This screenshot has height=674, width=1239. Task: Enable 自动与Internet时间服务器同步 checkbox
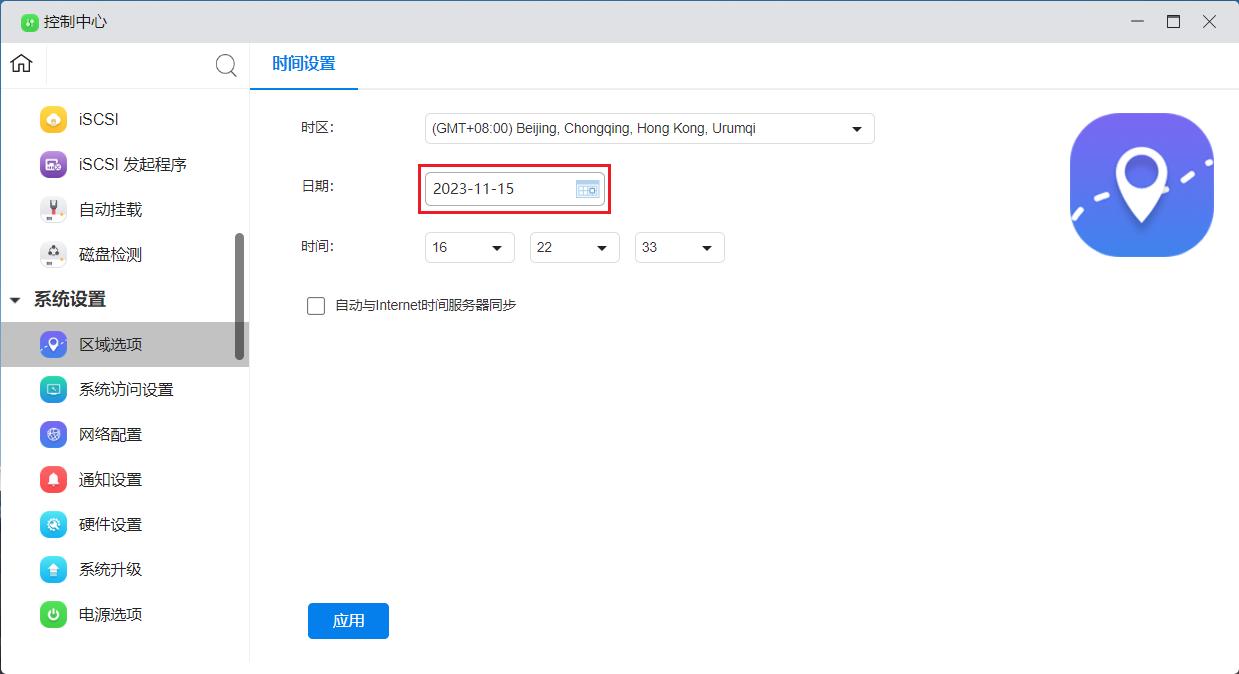pos(316,306)
